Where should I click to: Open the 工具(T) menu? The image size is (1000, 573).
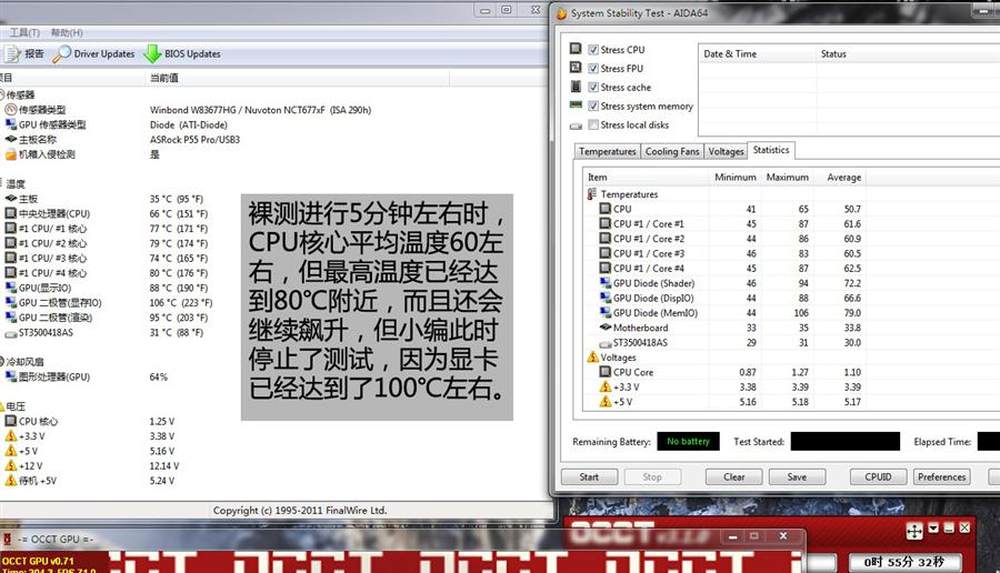tap(24, 33)
